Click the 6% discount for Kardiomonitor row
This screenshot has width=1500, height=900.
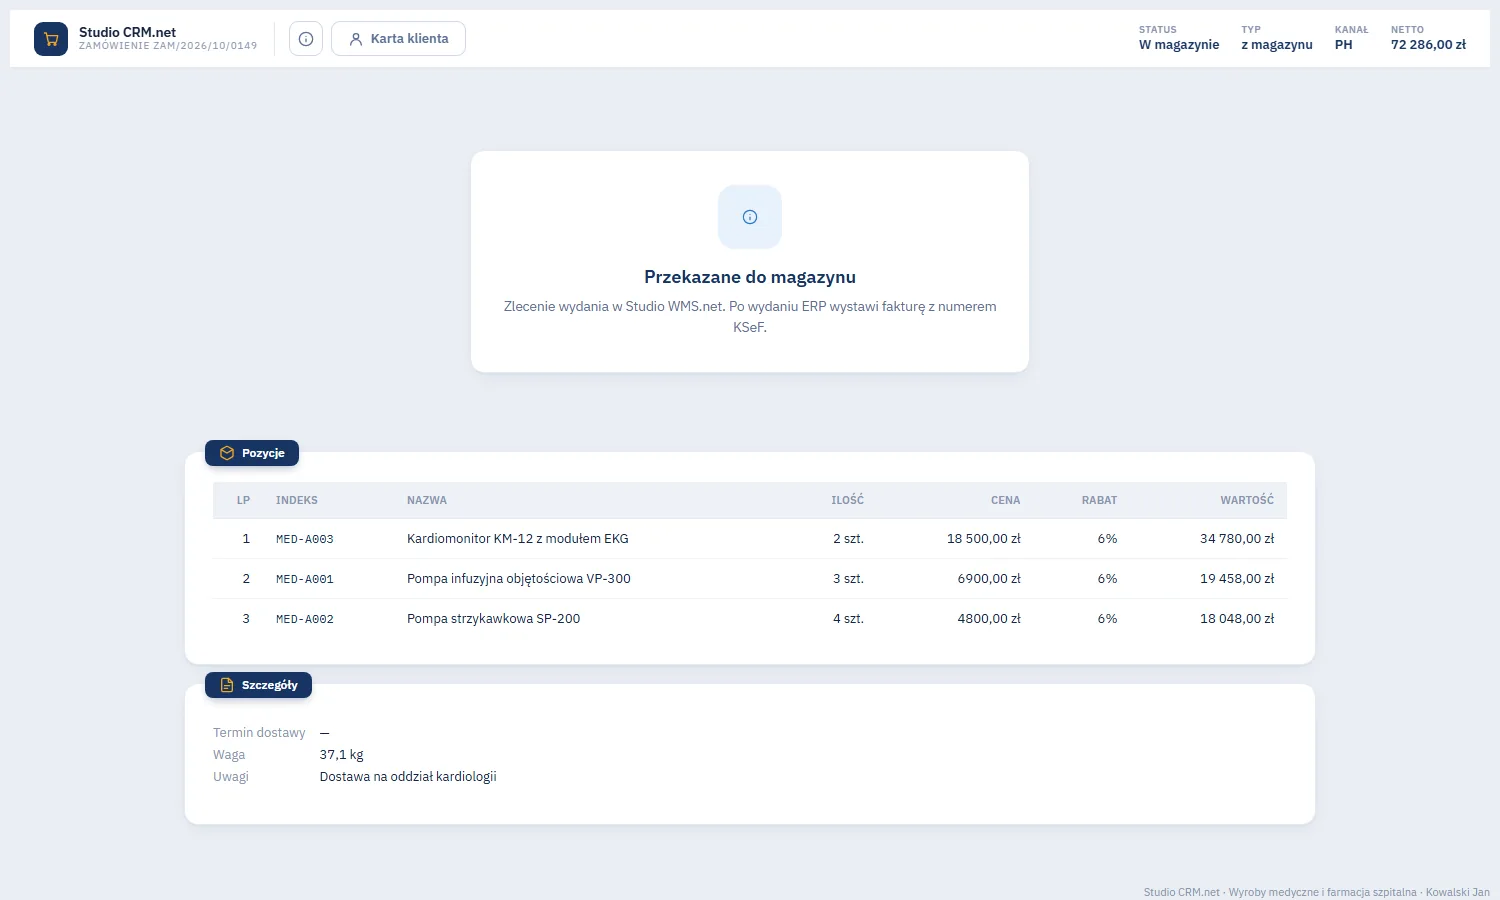[1107, 539]
